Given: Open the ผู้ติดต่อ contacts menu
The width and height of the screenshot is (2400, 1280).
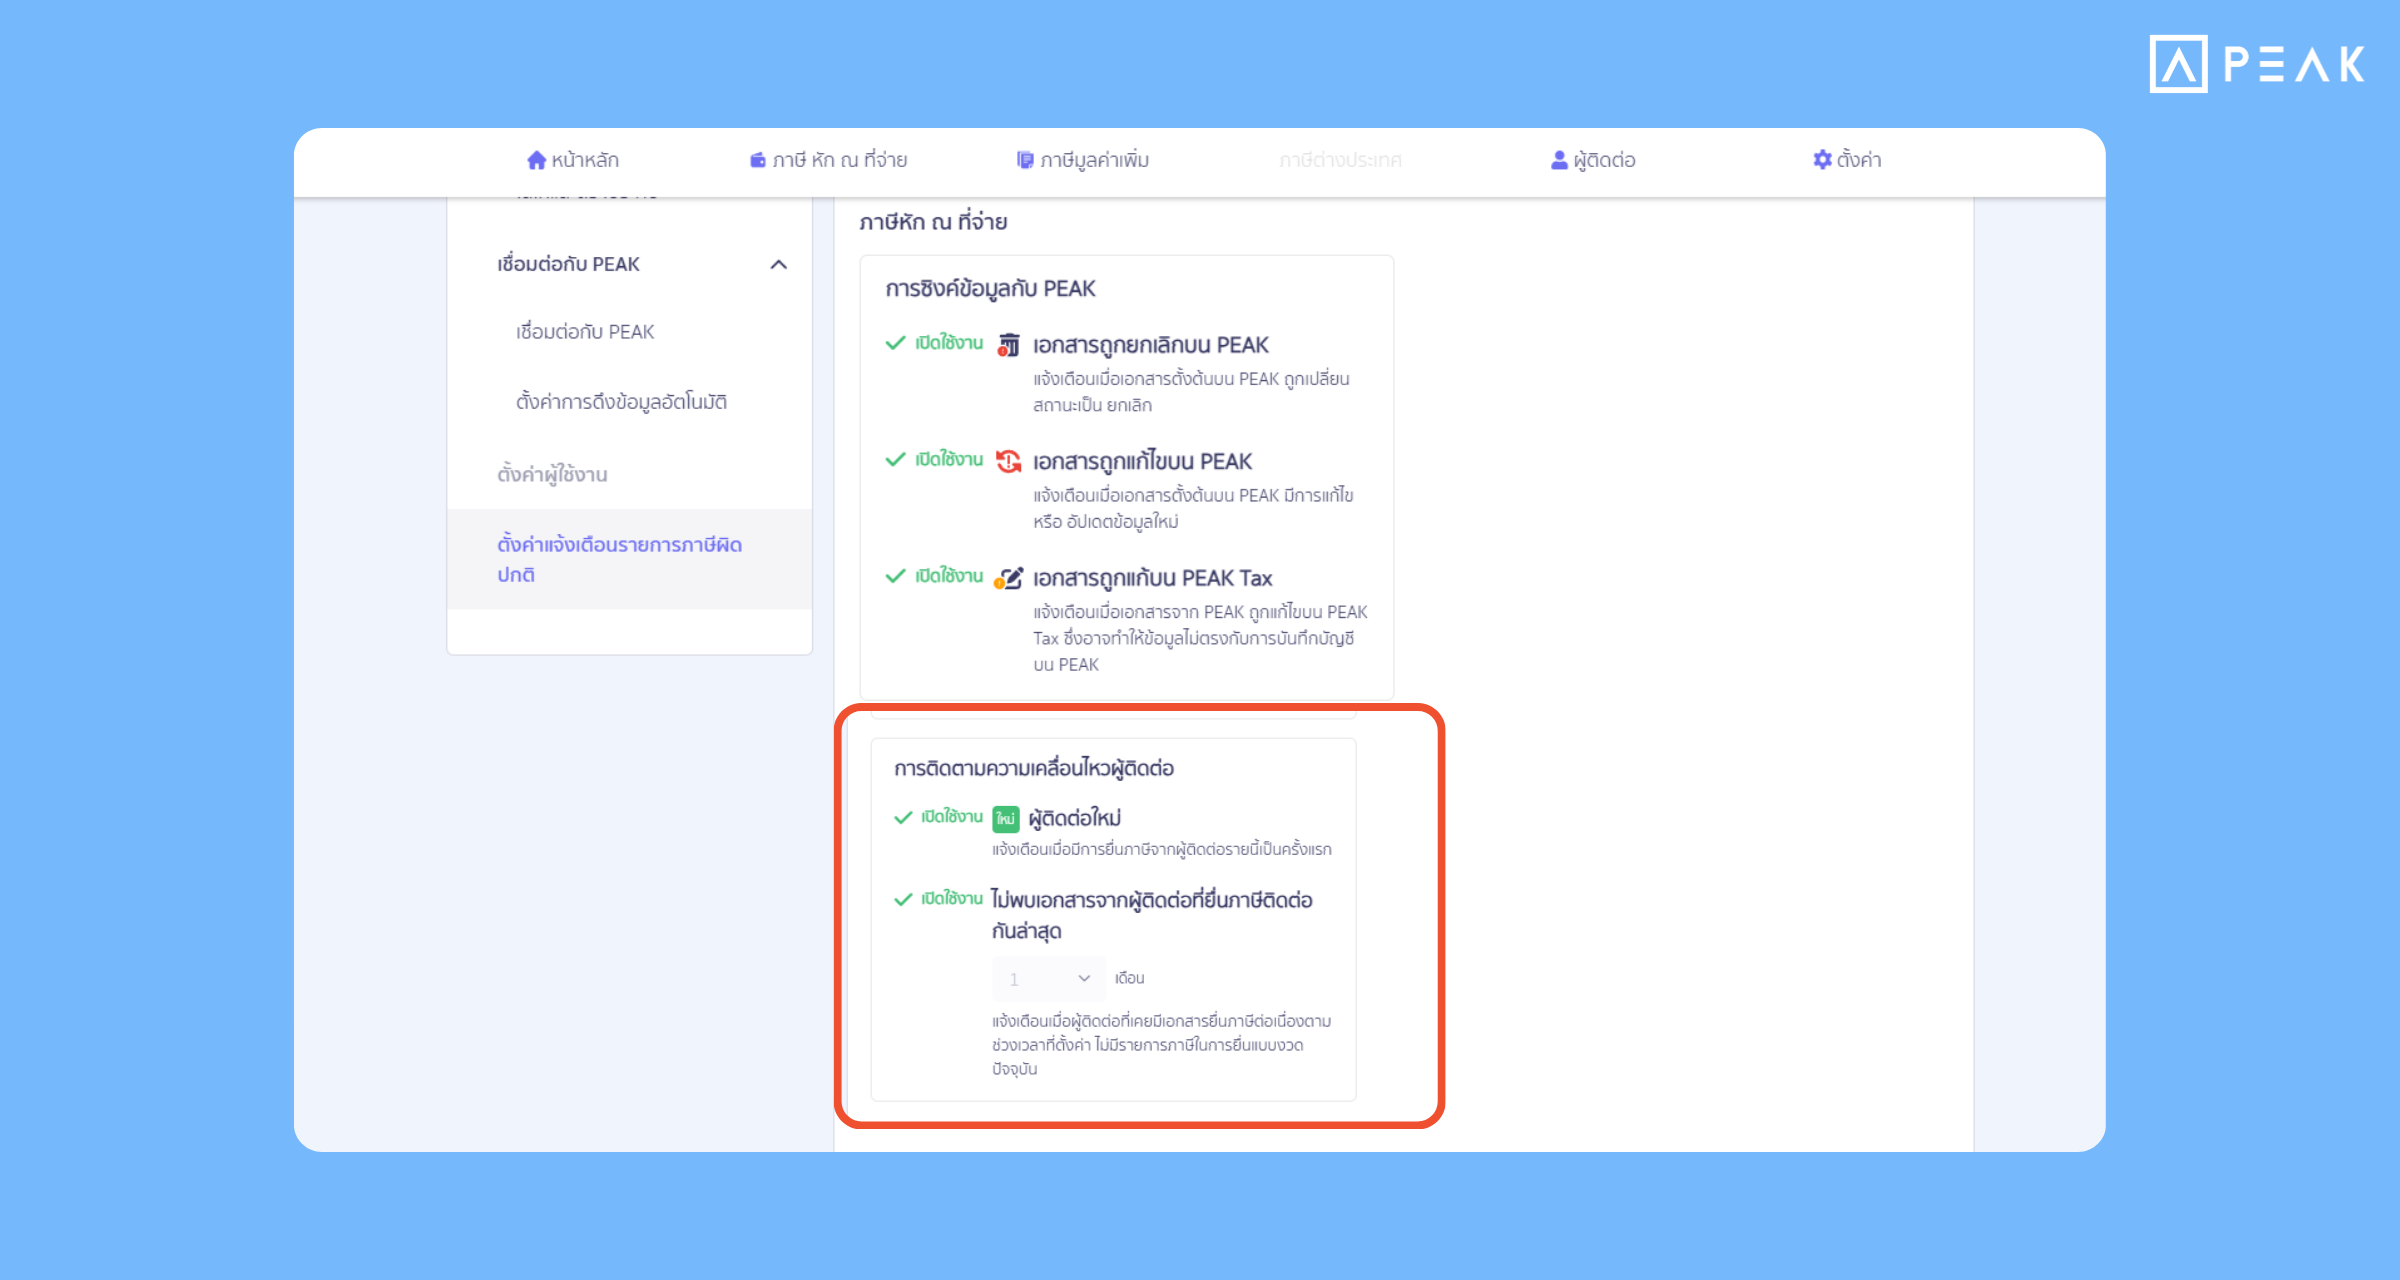Looking at the screenshot, I should [x=1593, y=160].
